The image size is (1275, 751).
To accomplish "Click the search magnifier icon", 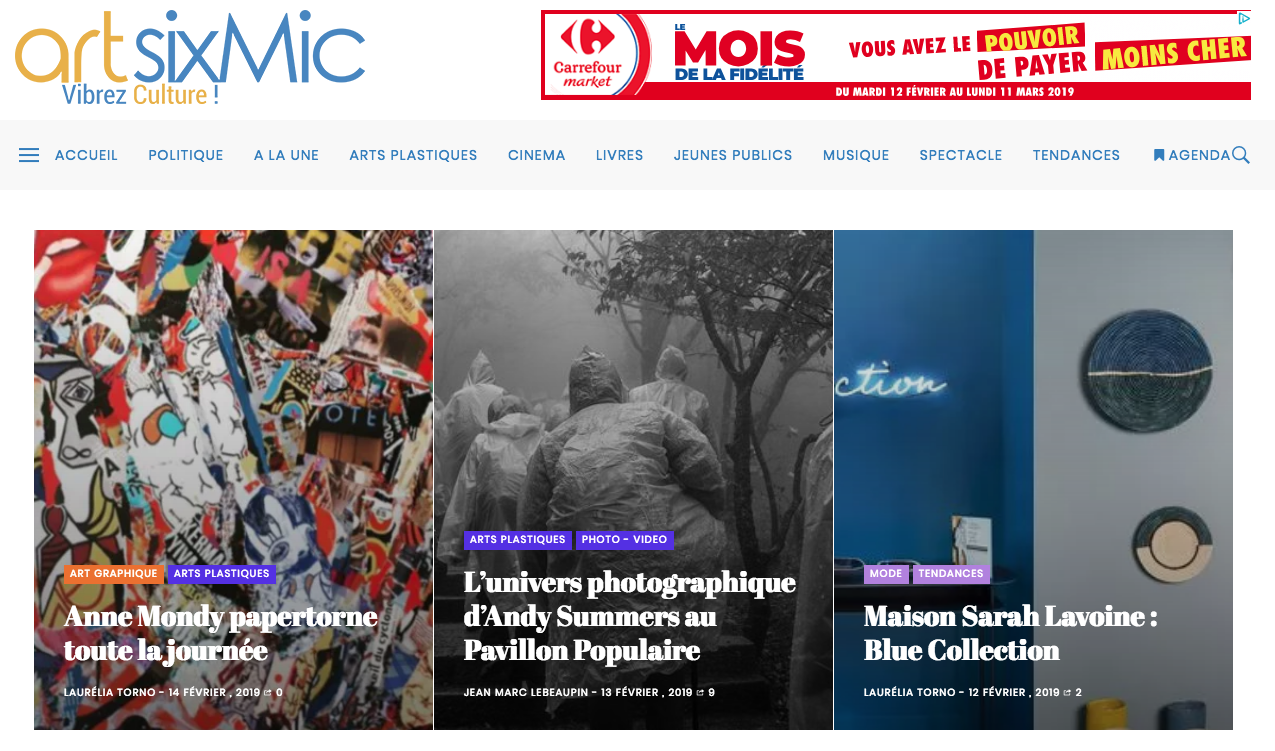I will [x=1241, y=155].
